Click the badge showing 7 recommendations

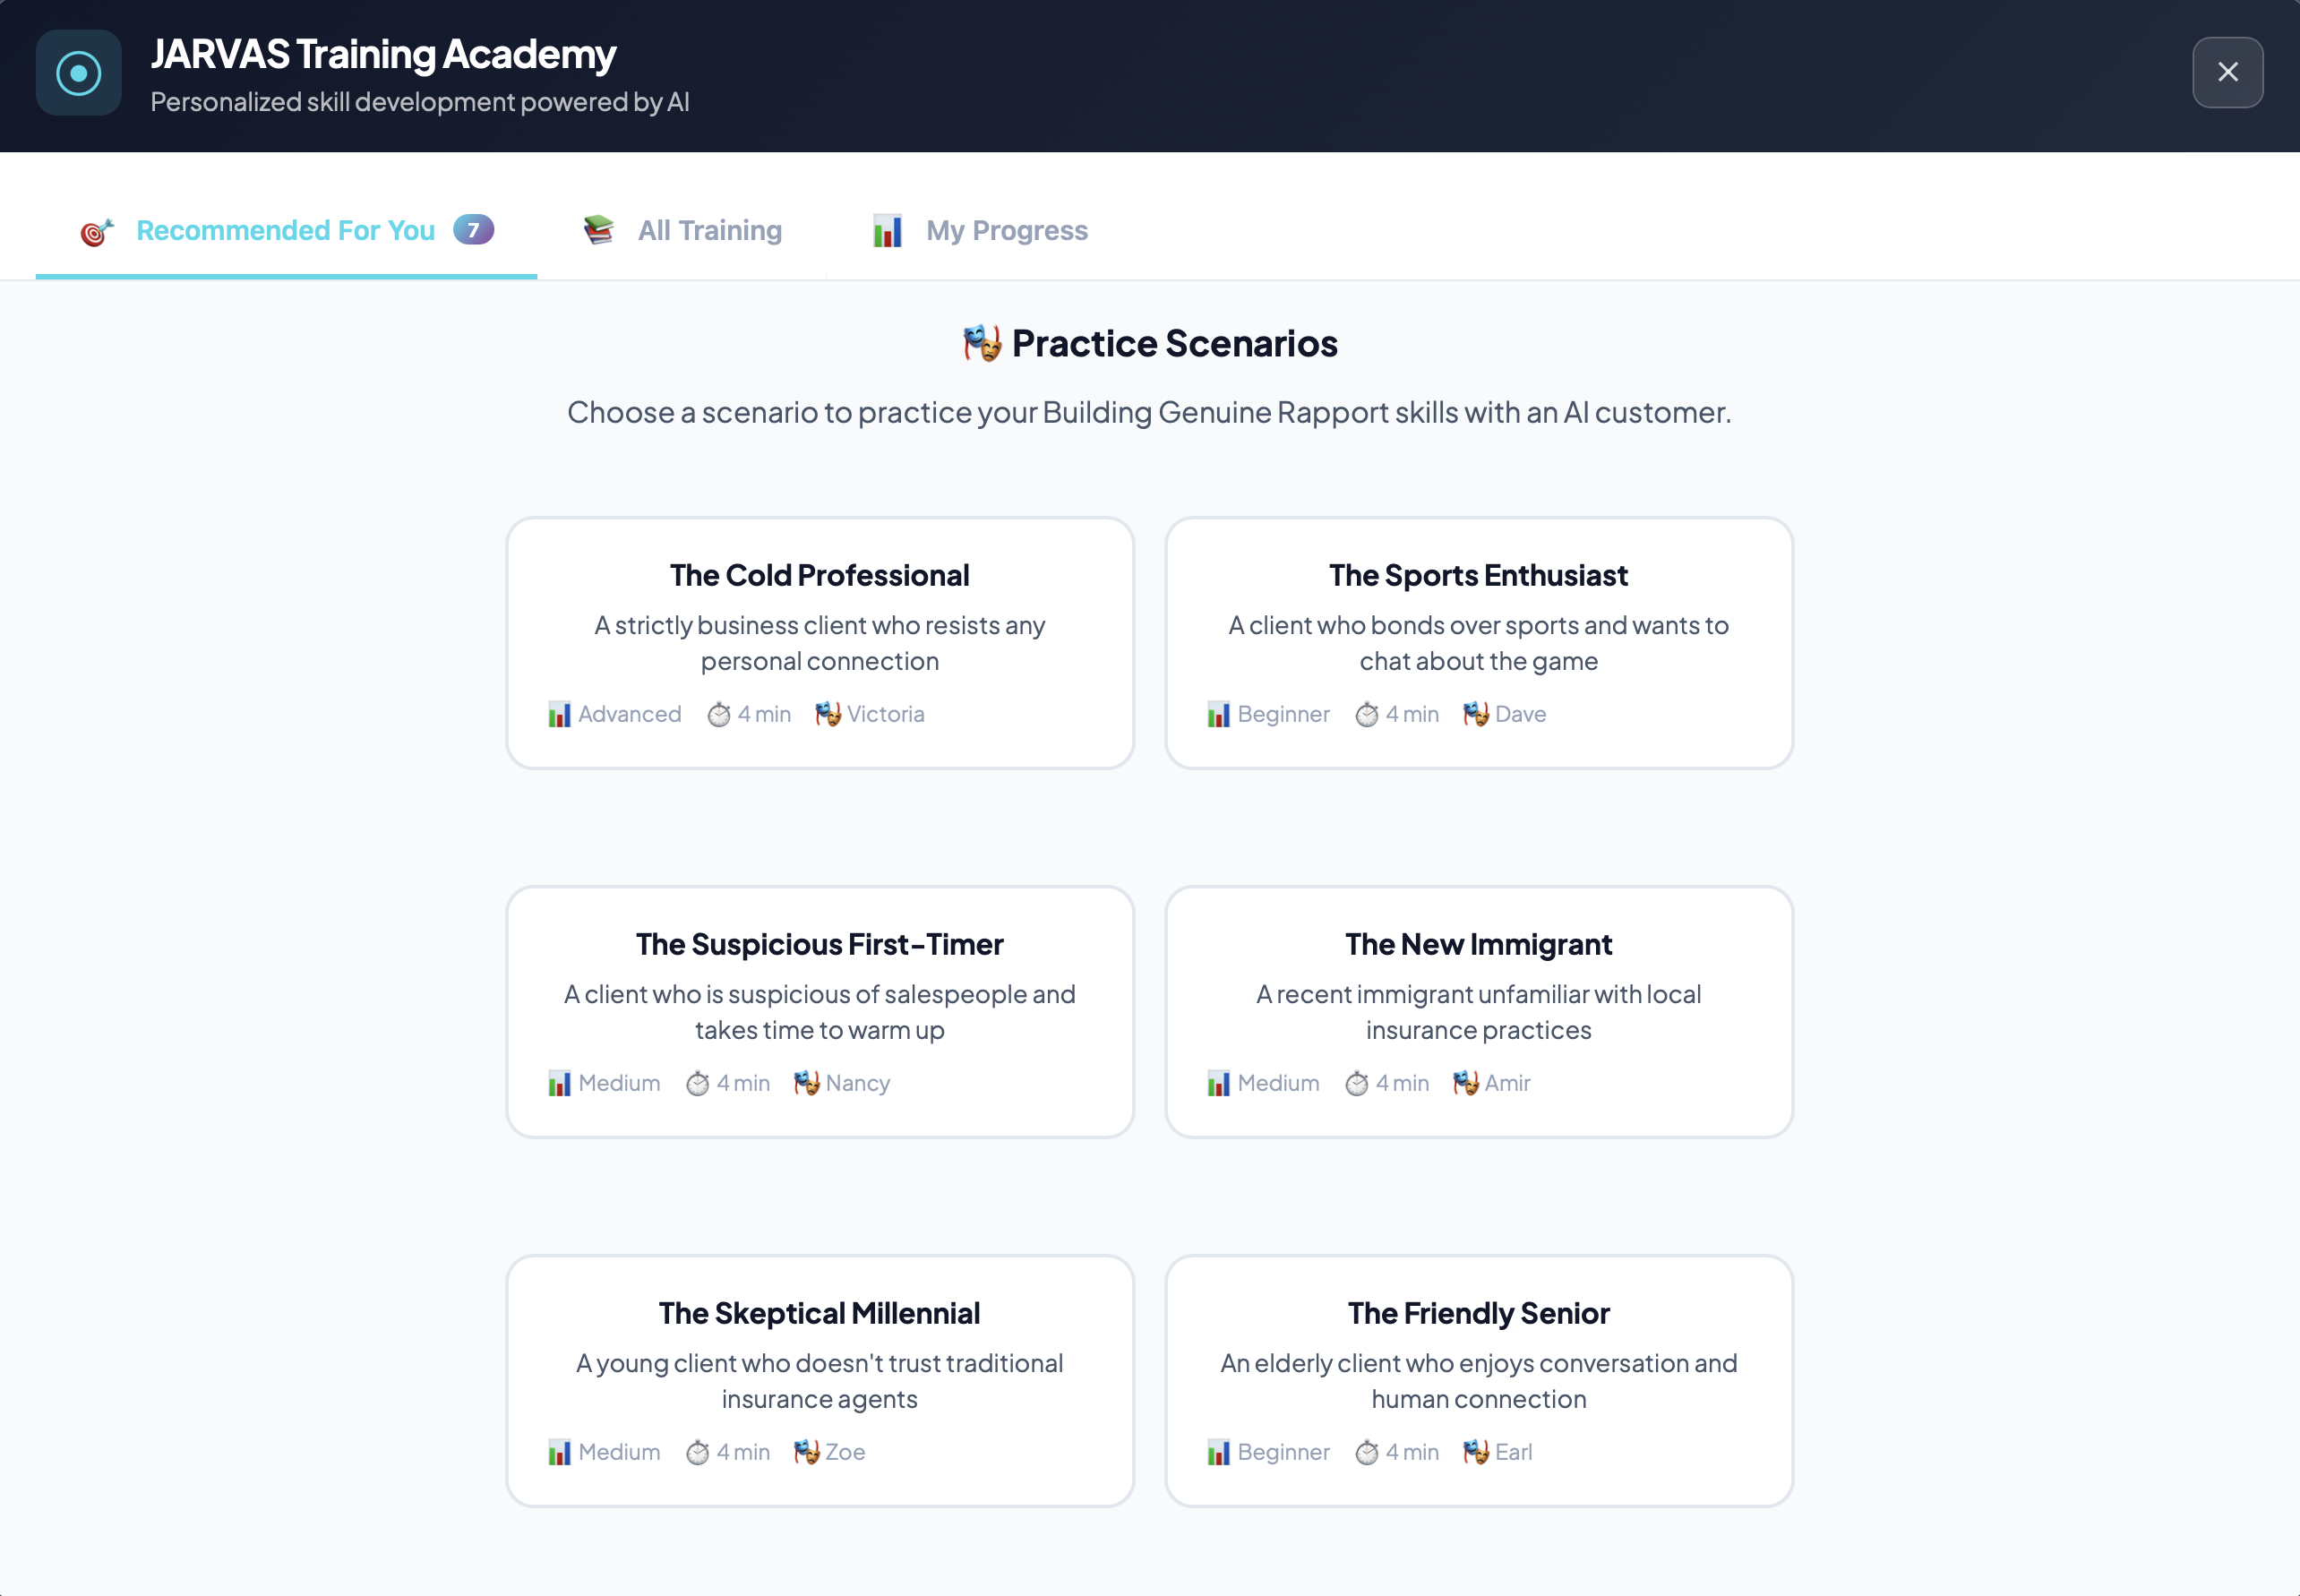pos(473,229)
